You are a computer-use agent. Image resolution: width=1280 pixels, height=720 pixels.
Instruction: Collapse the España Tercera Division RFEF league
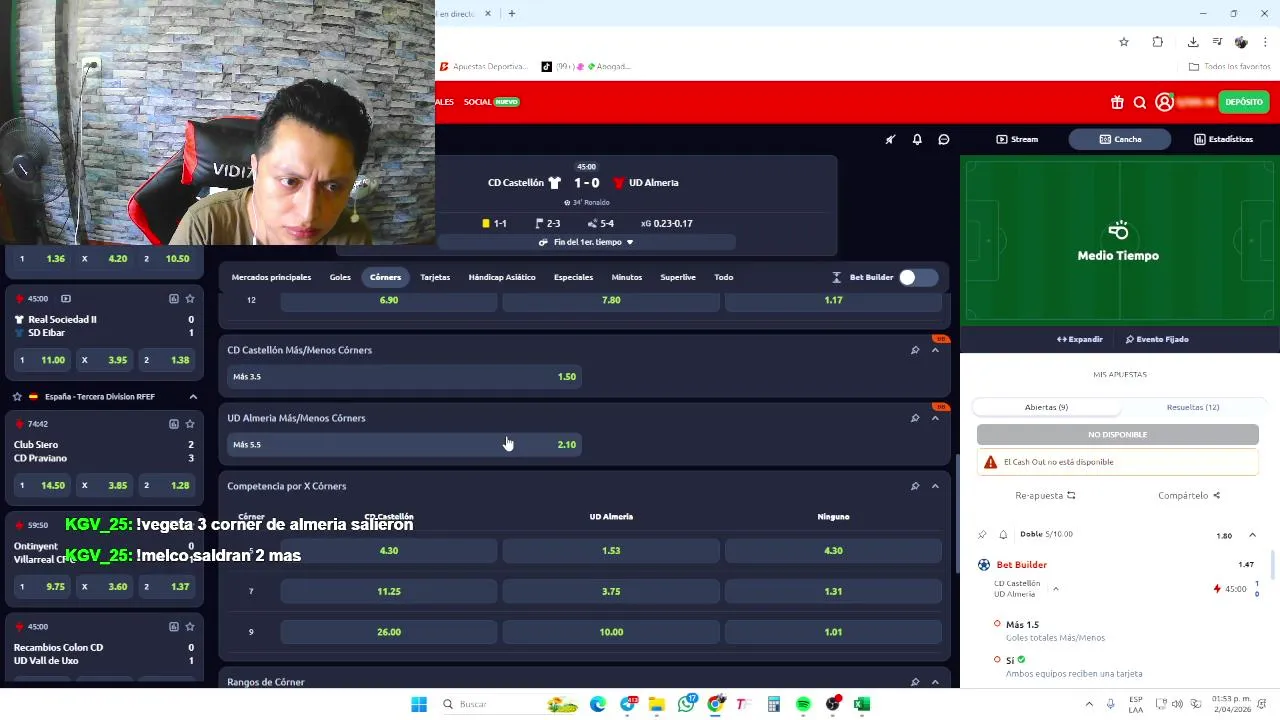pos(193,396)
